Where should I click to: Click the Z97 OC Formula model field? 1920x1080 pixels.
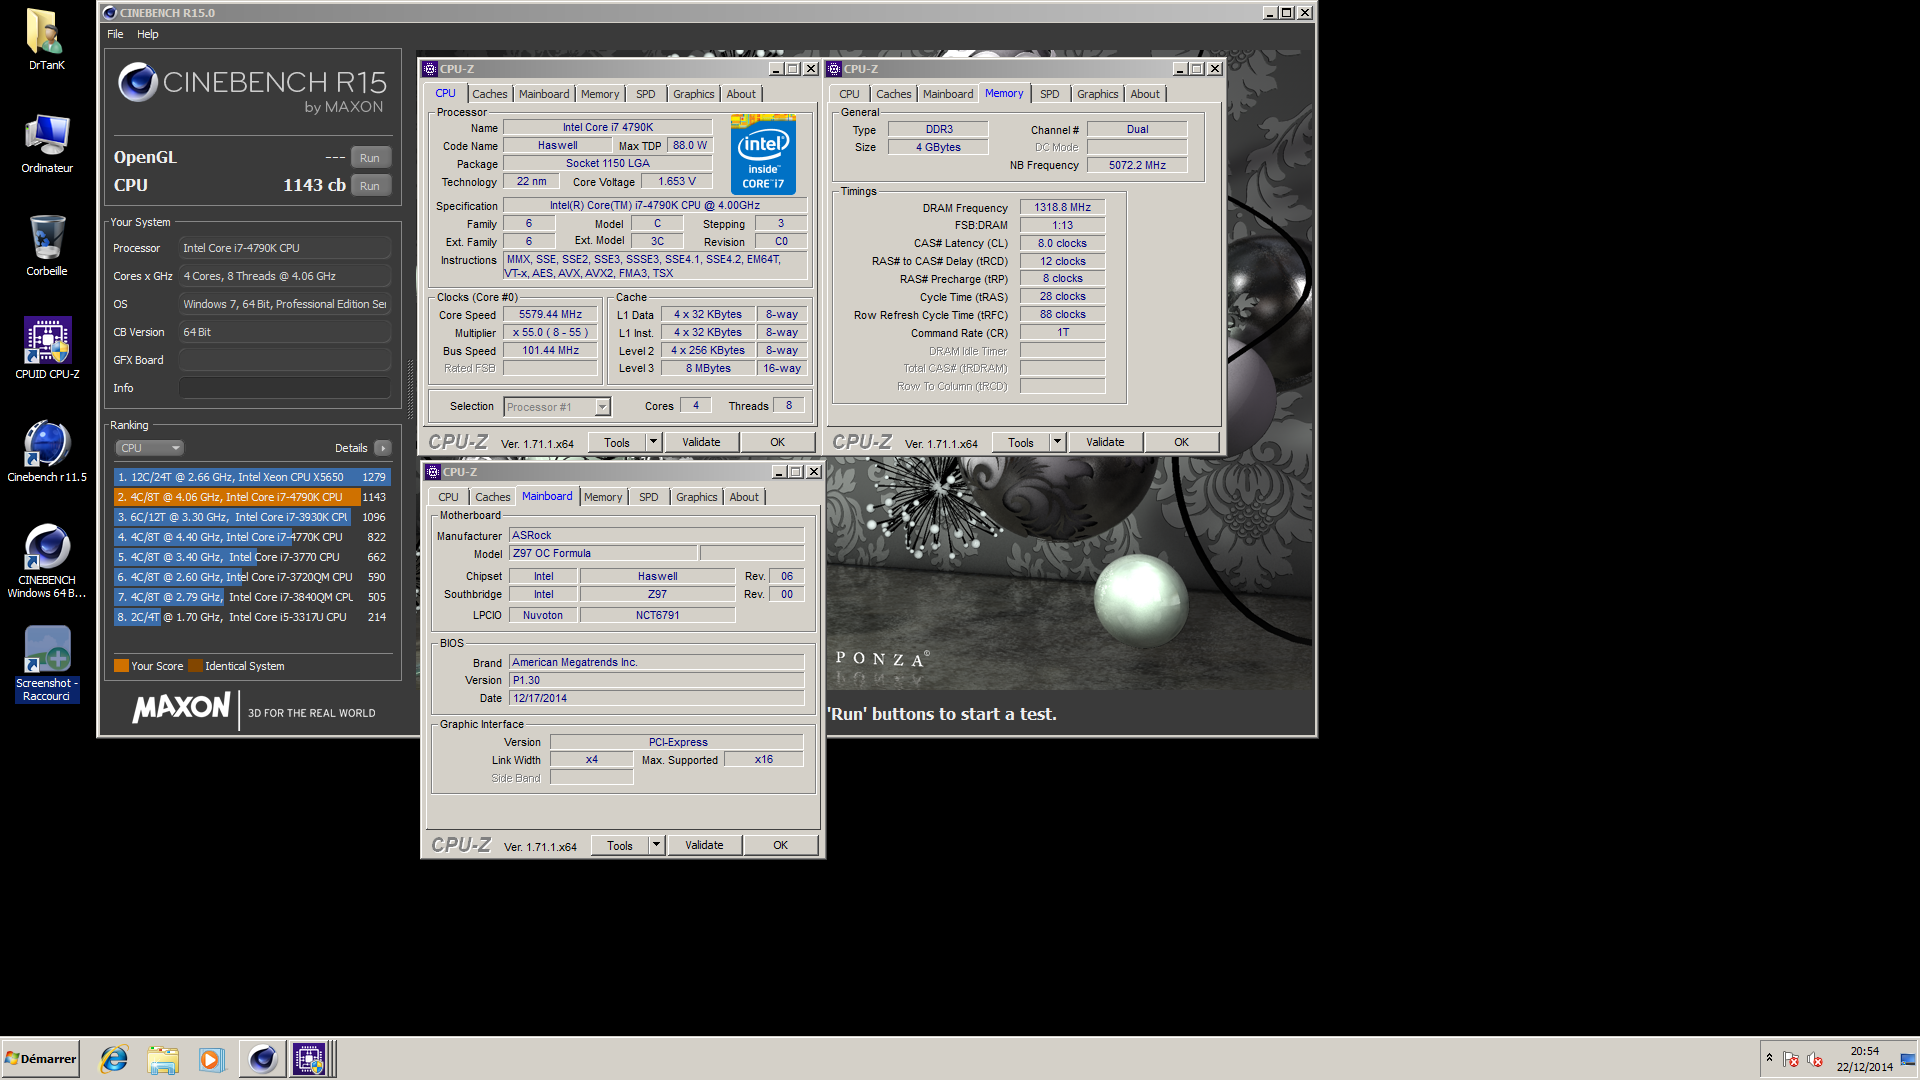click(604, 553)
